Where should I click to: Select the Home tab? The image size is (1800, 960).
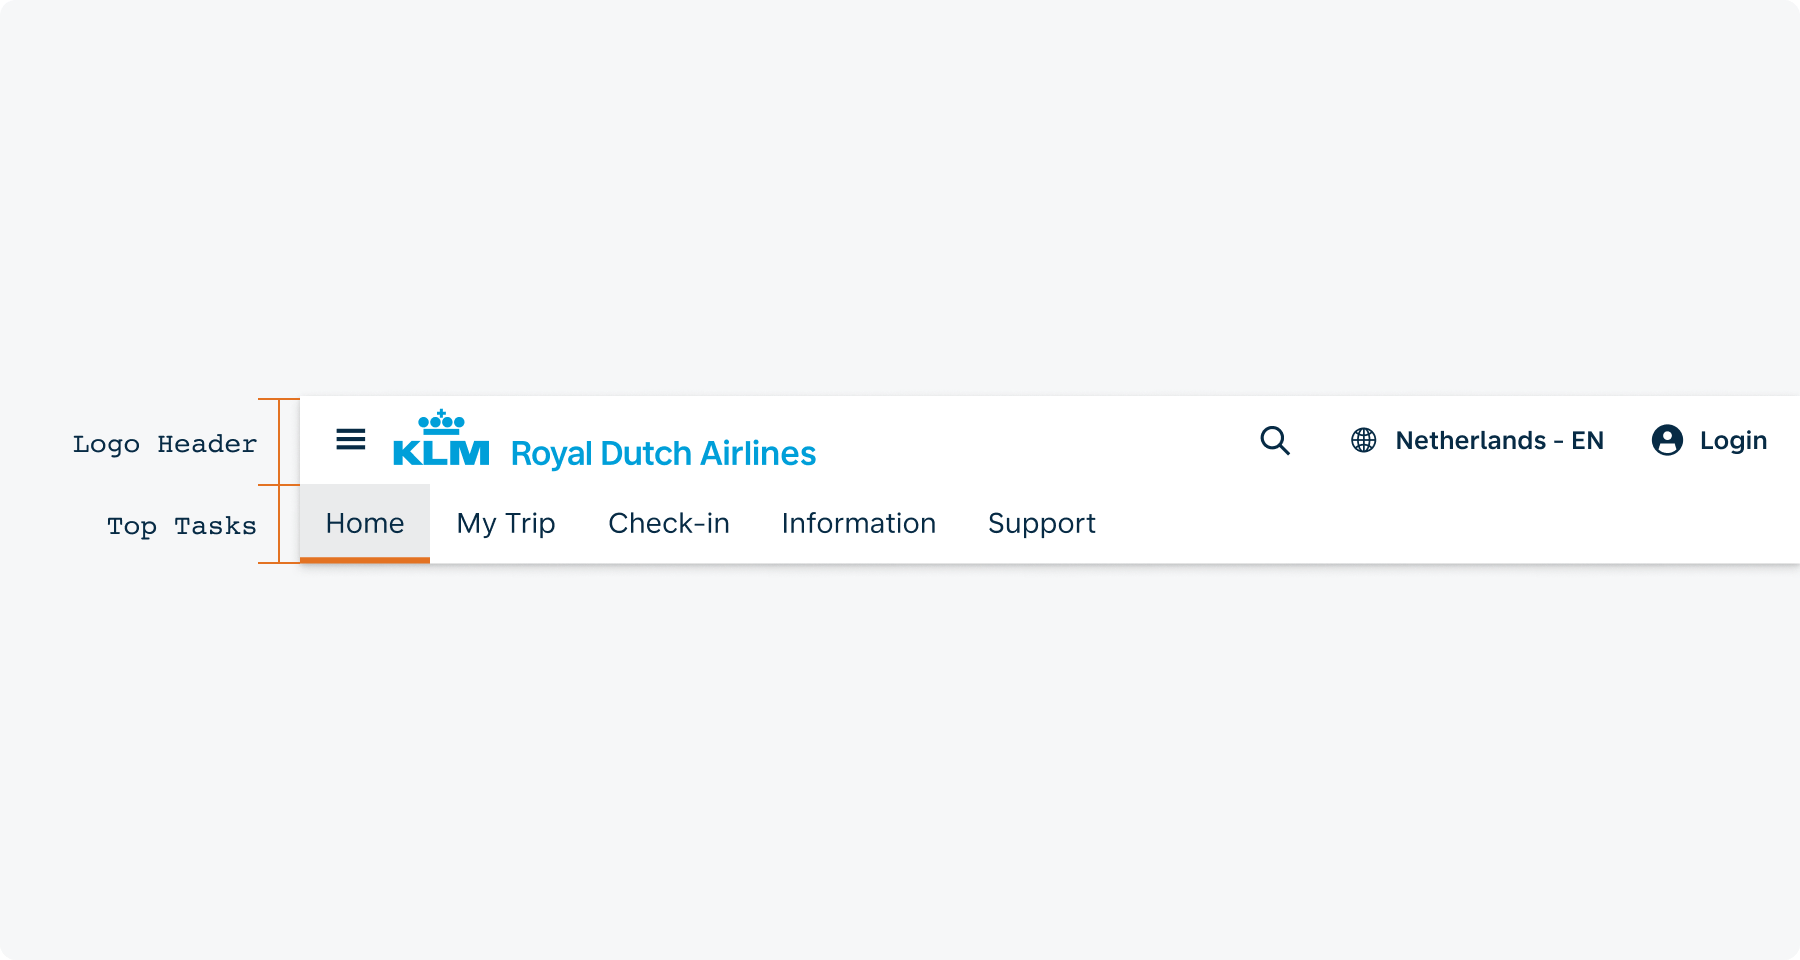[x=365, y=523]
